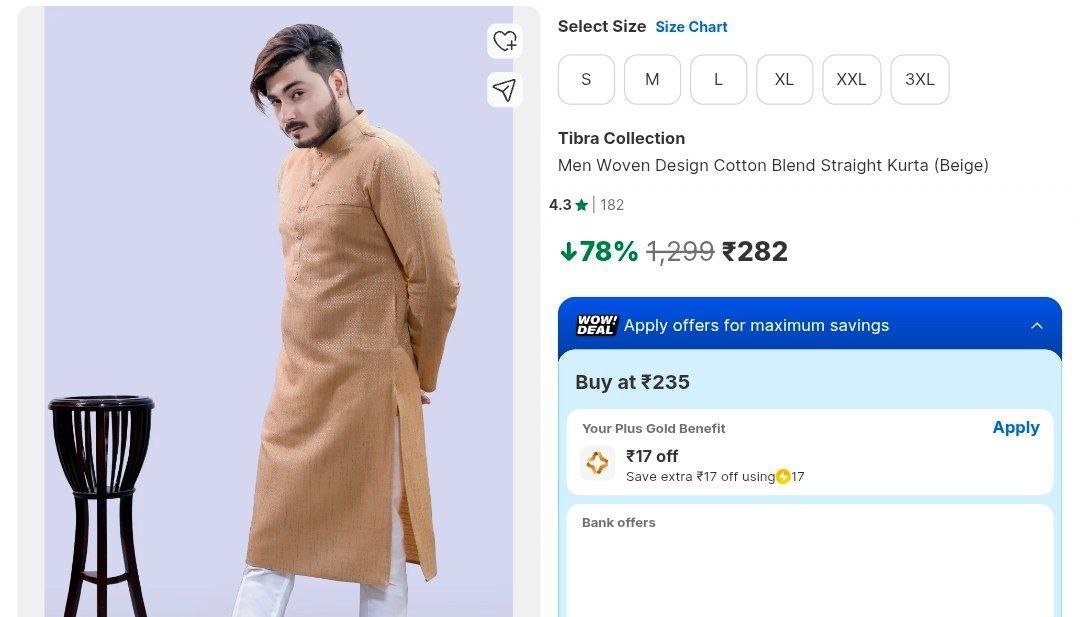Choose size L
1080x617 pixels.
coord(718,80)
